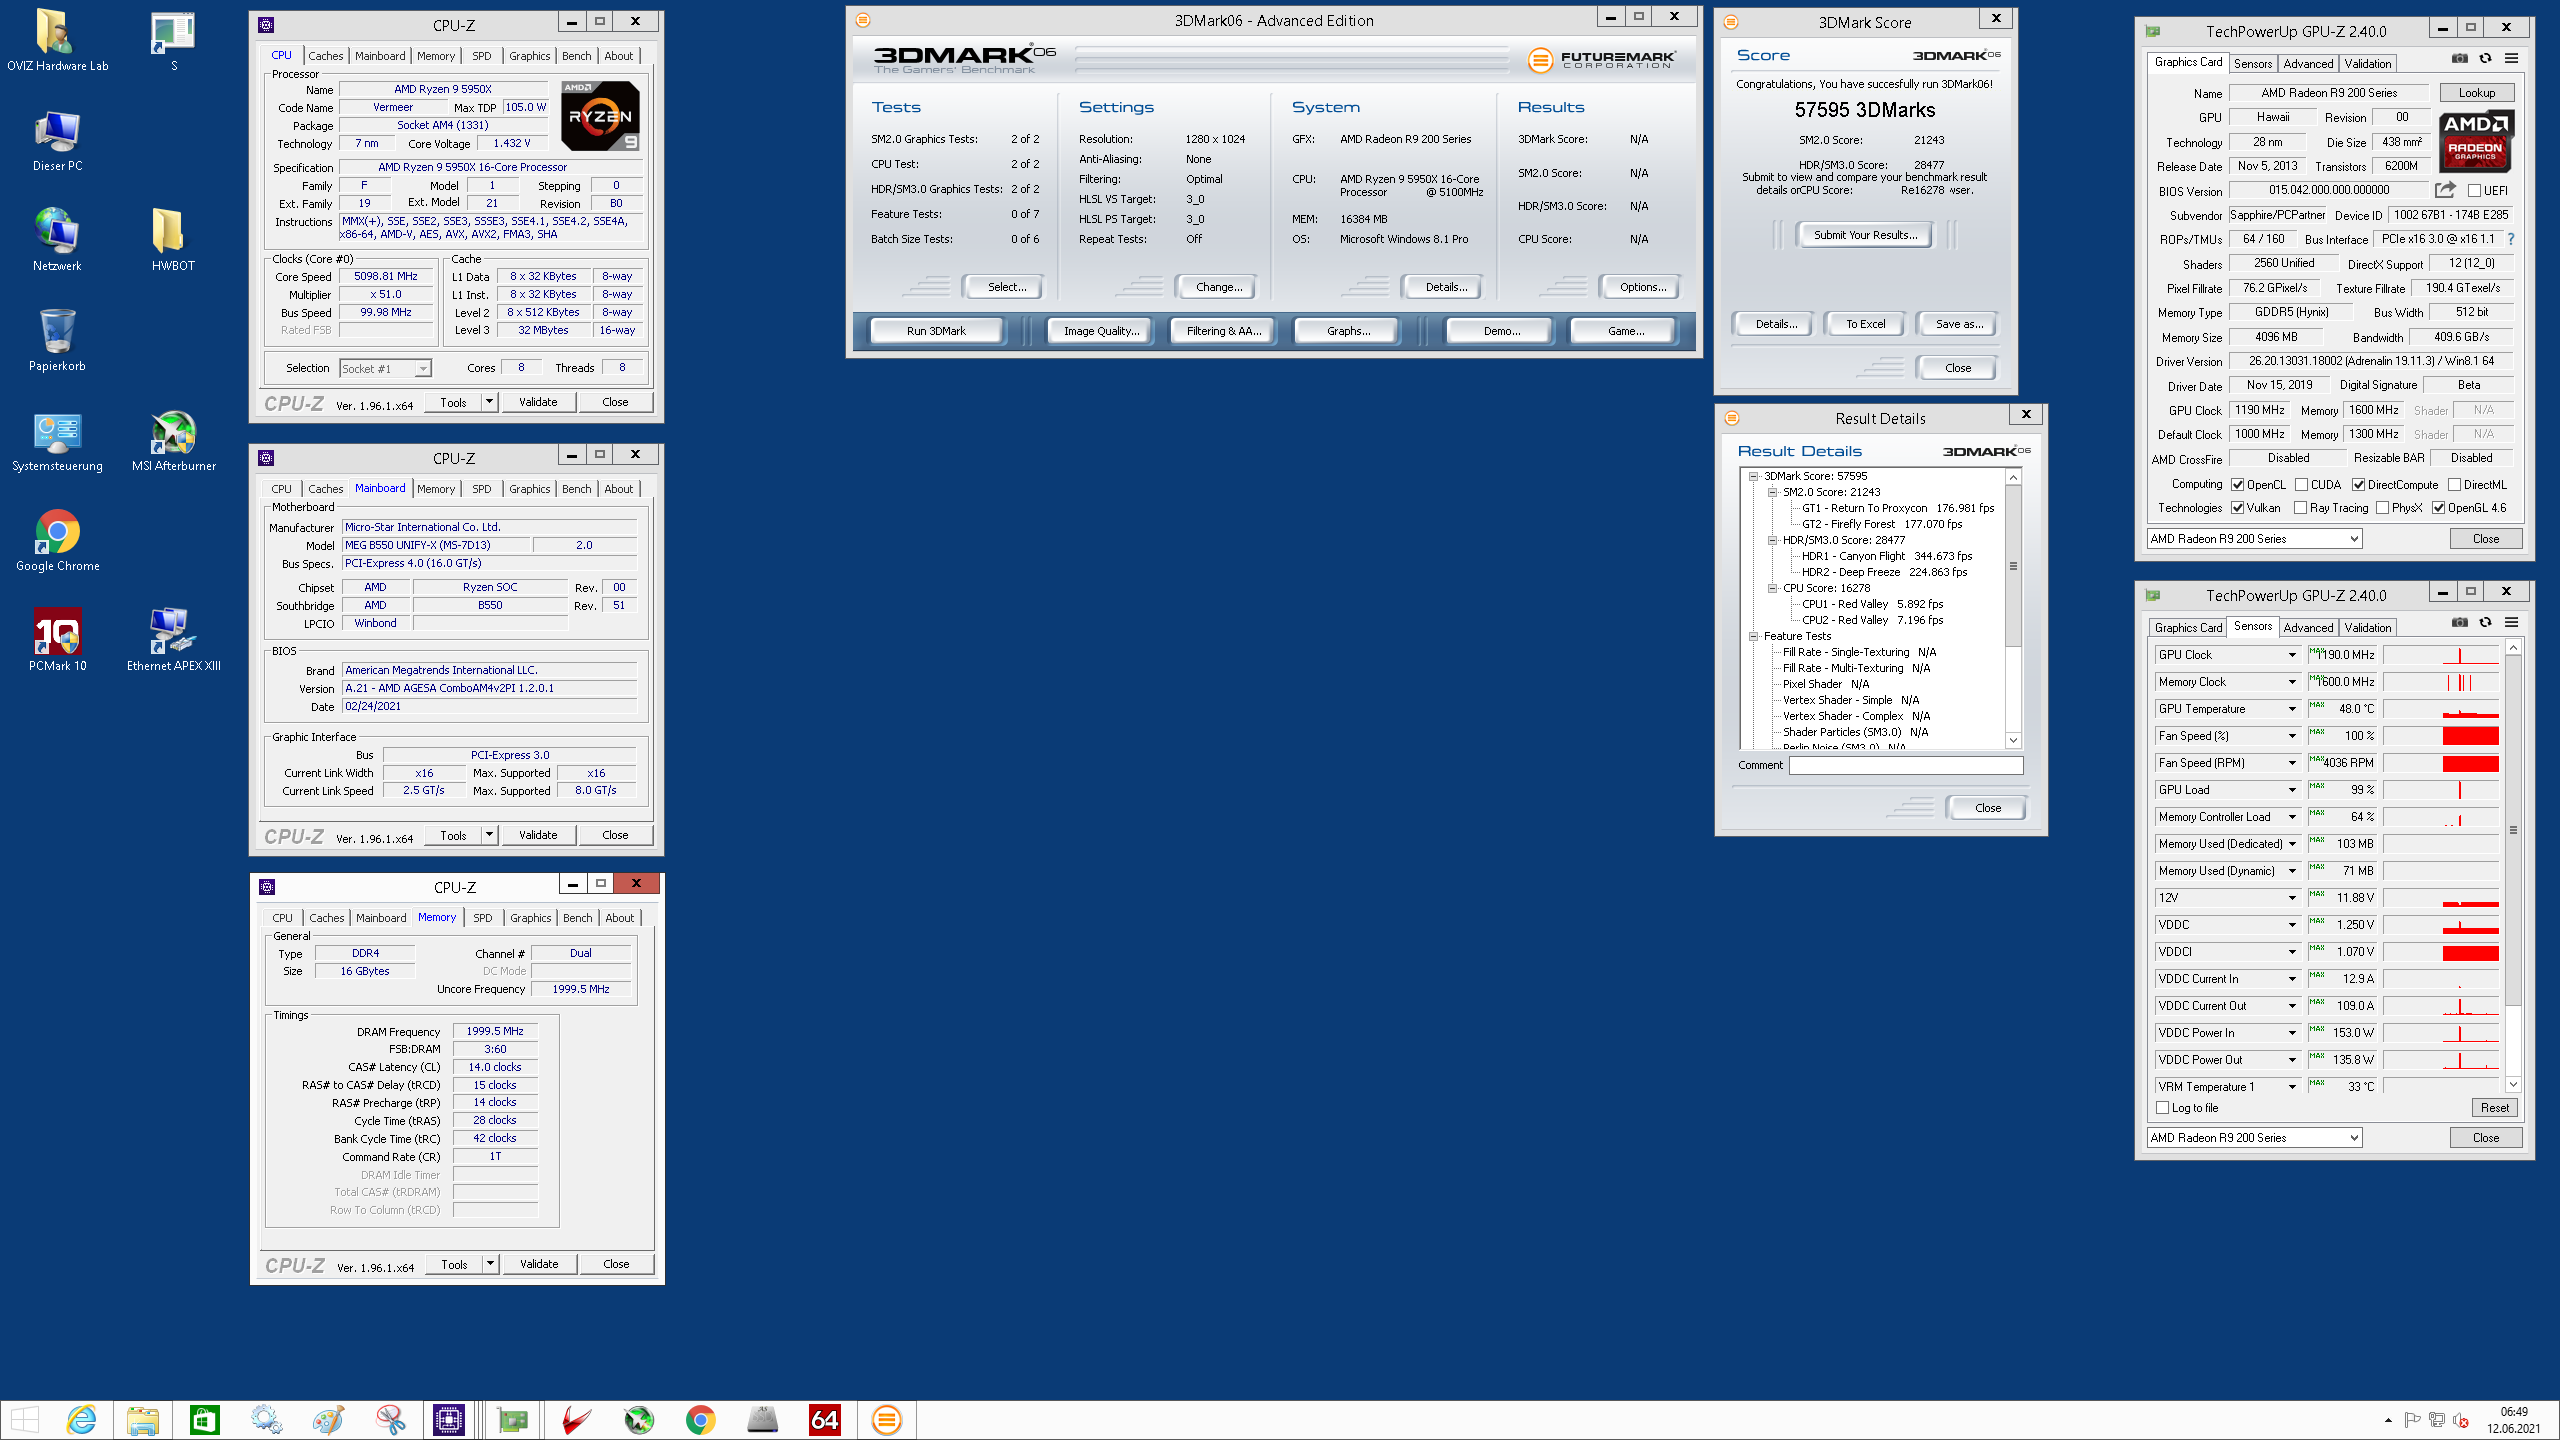
Task: Open Systemsteuerung desktop icon
Action: pyautogui.click(x=57, y=440)
